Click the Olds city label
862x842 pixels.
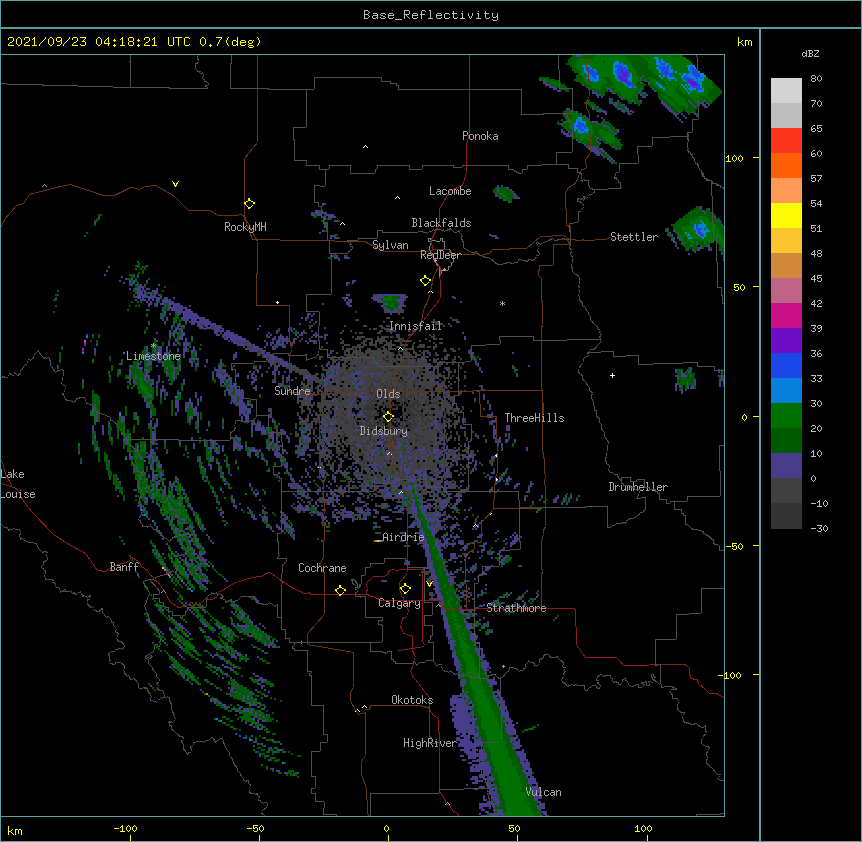[x=388, y=394]
